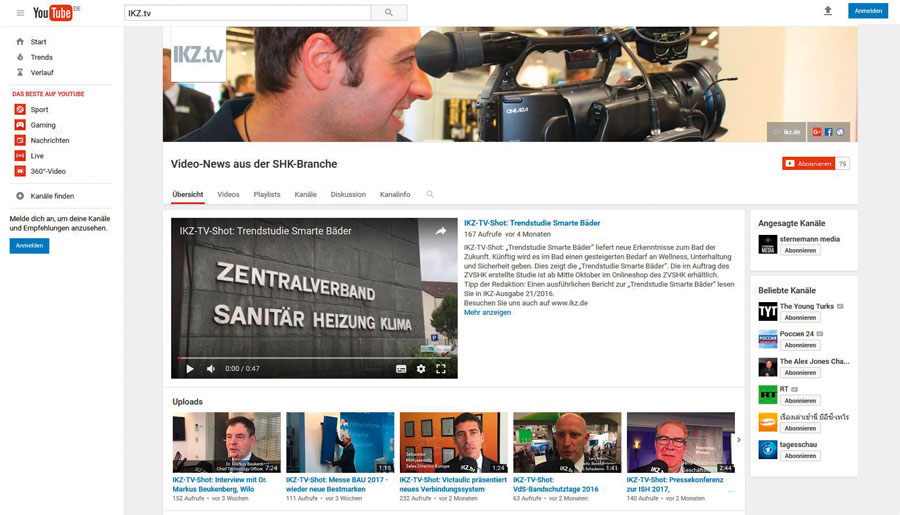Open the sternemann media channel link

(x=809, y=239)
